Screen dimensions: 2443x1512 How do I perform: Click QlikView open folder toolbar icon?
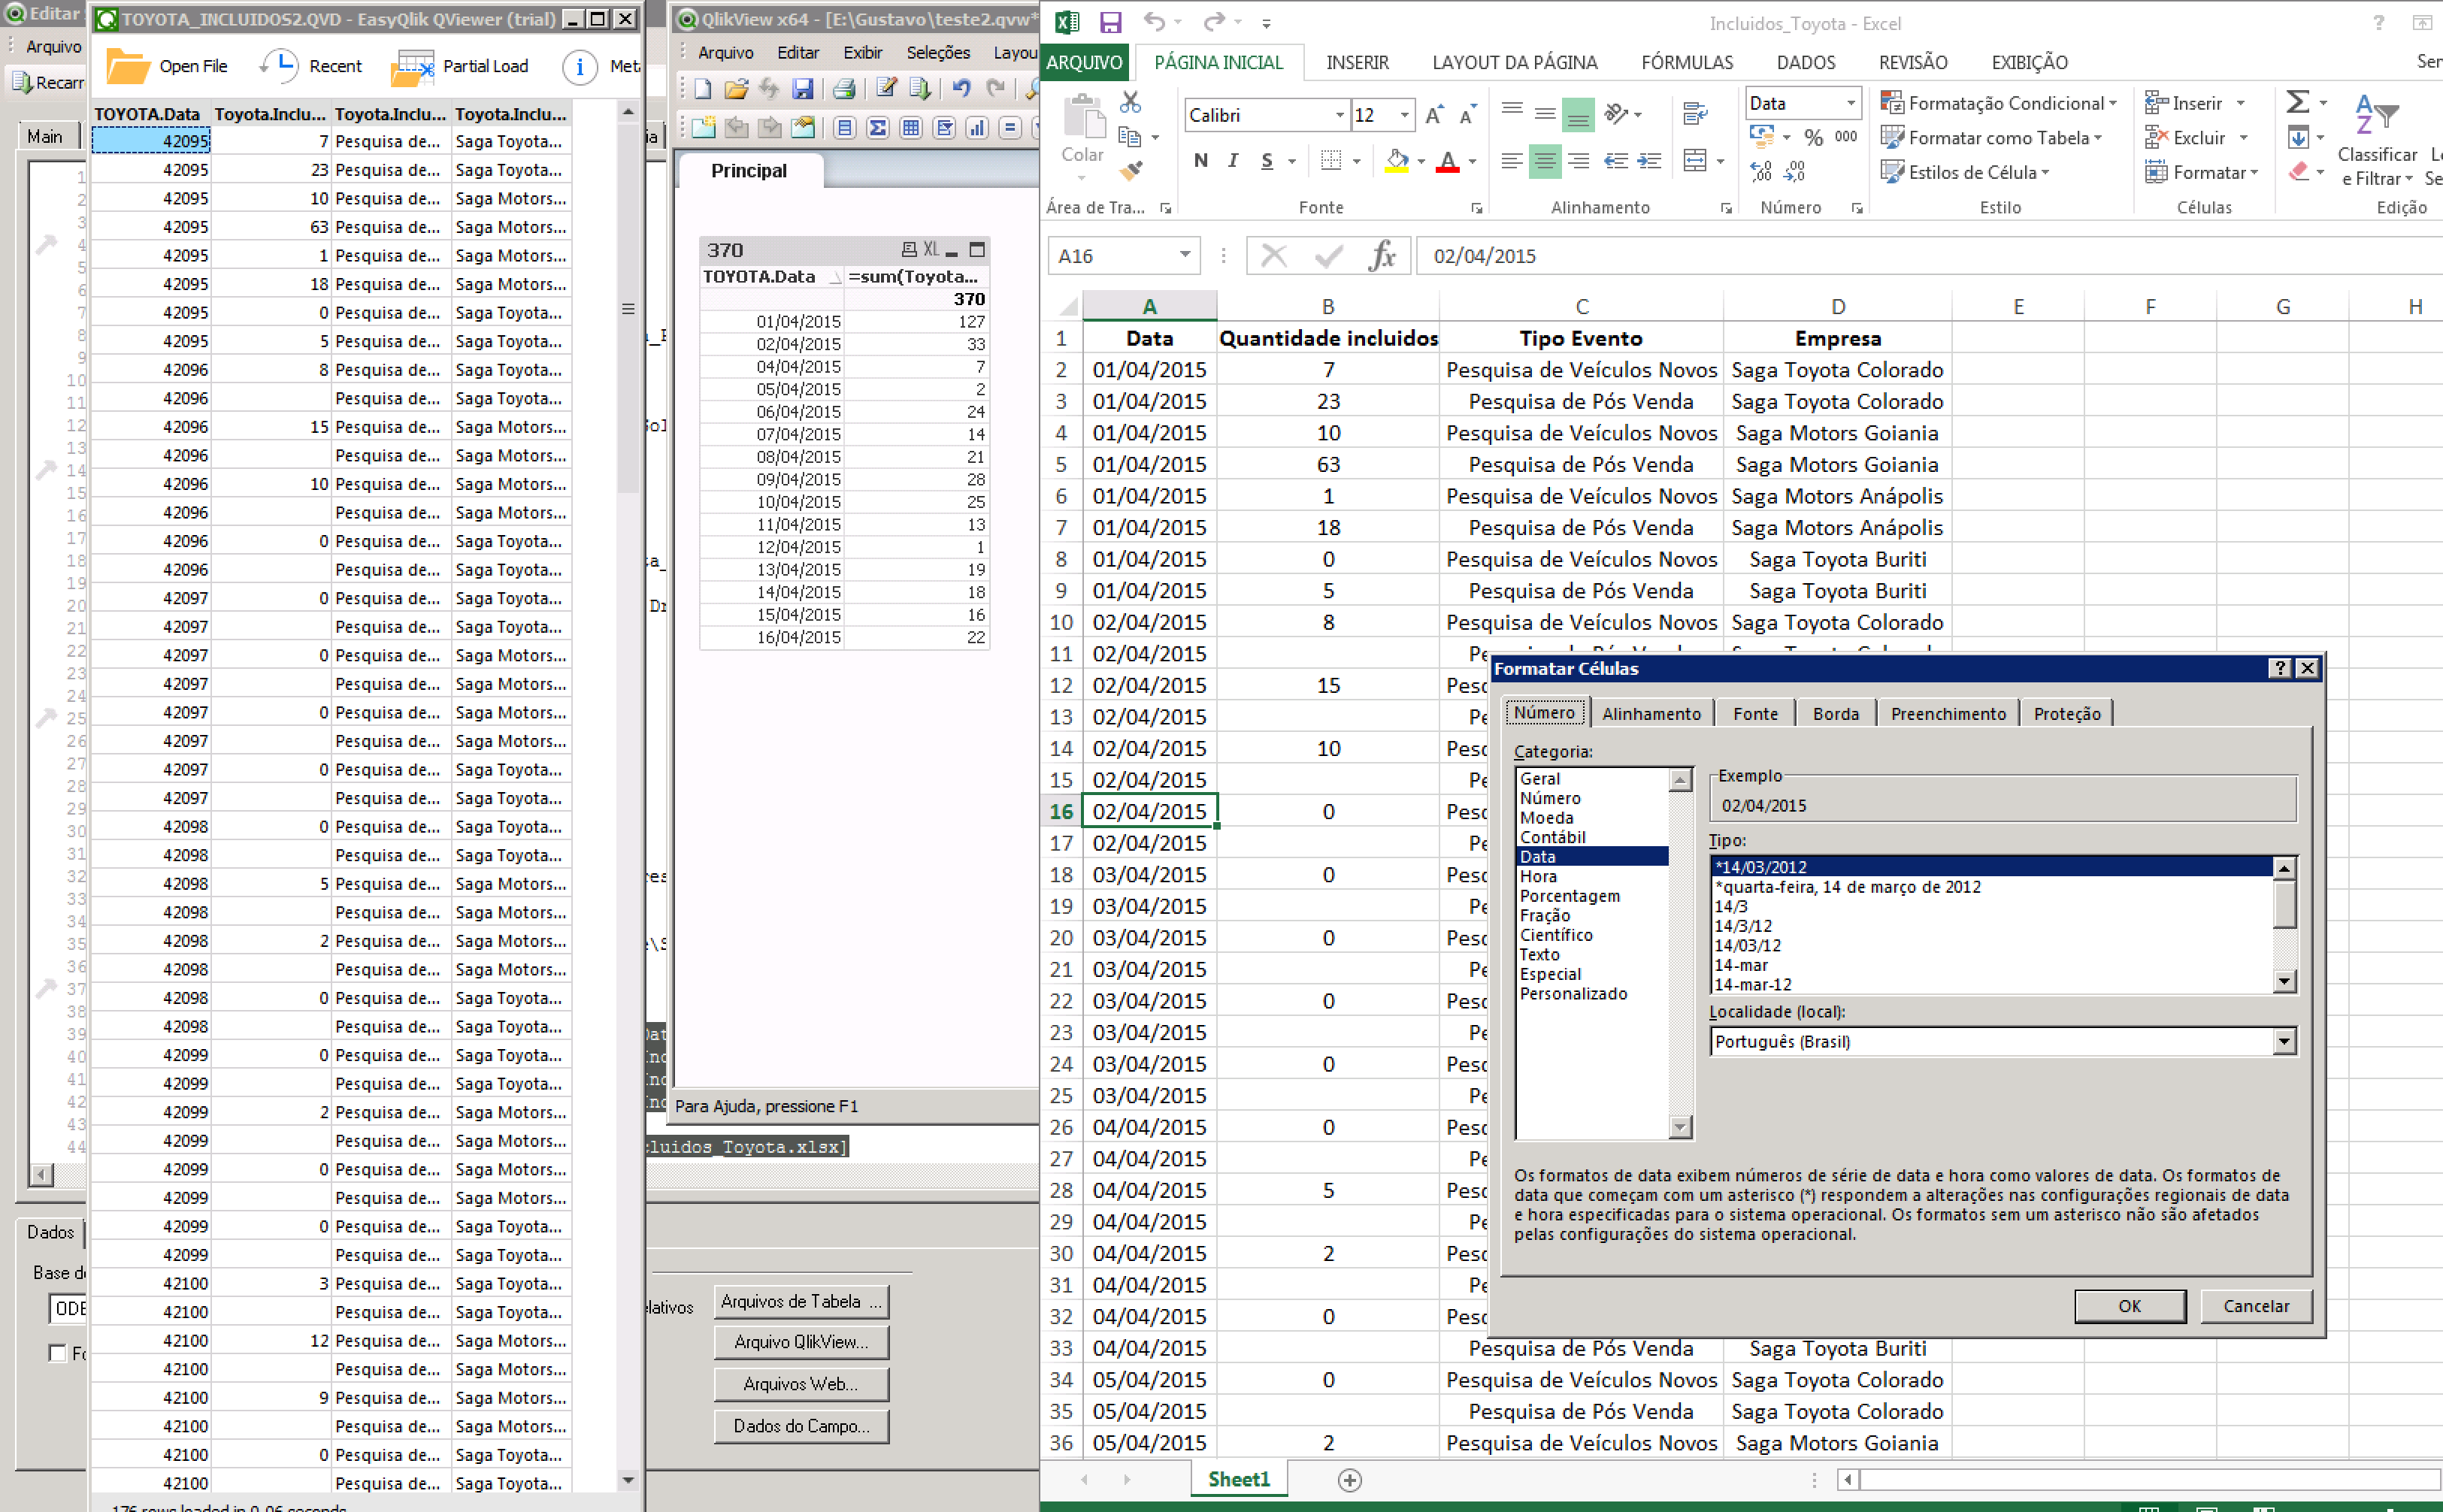(736, 89)
